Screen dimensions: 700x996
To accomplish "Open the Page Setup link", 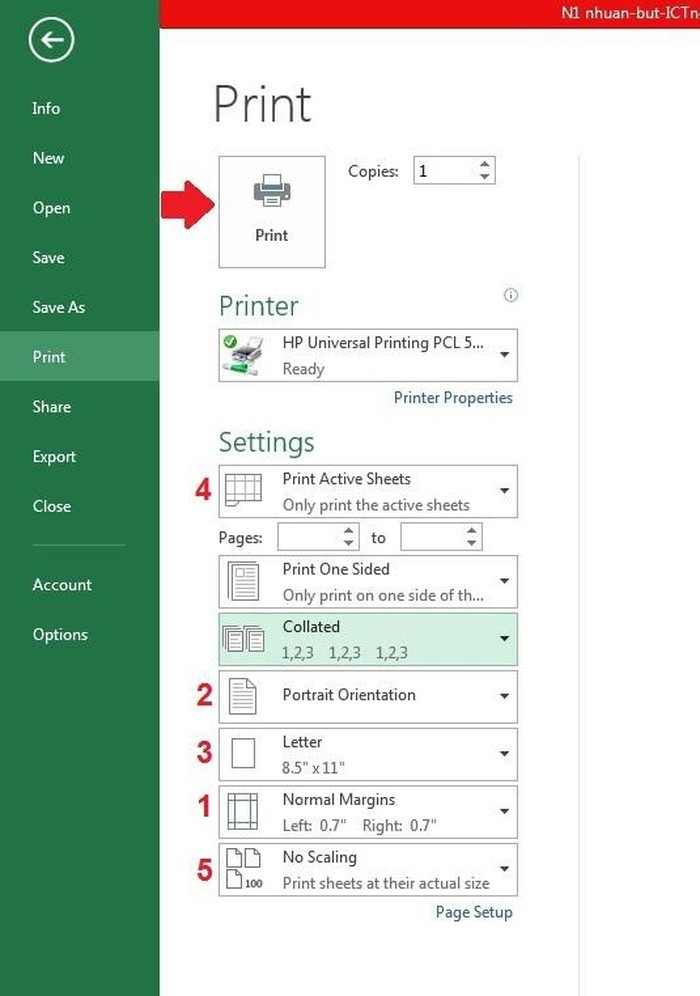I will pos(474,912).
